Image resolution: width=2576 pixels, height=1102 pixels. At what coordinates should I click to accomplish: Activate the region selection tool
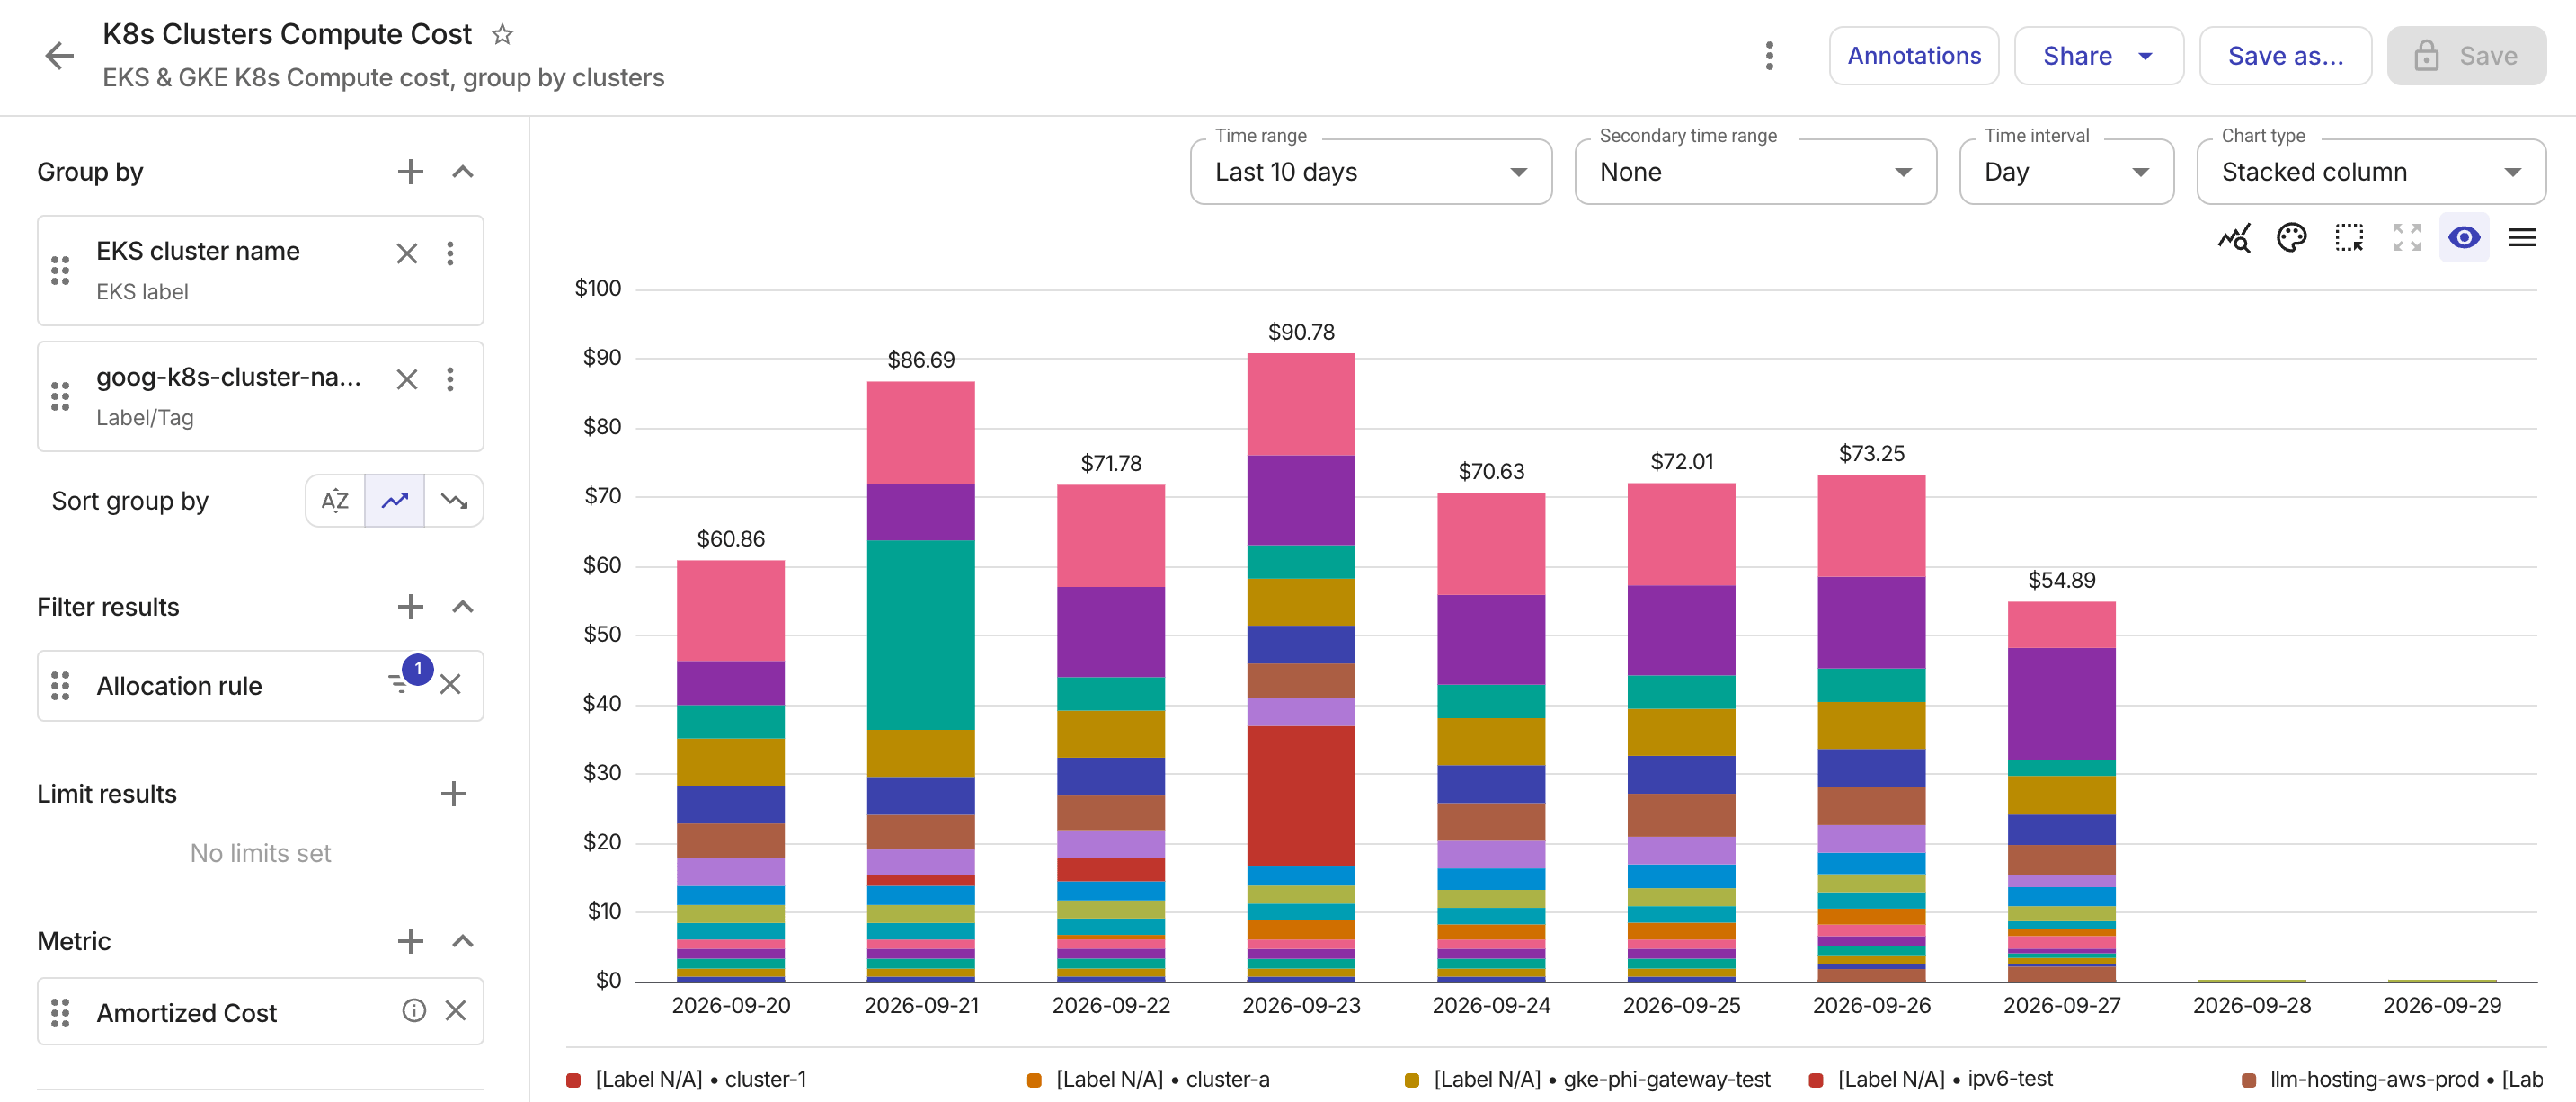[2349, 238]
